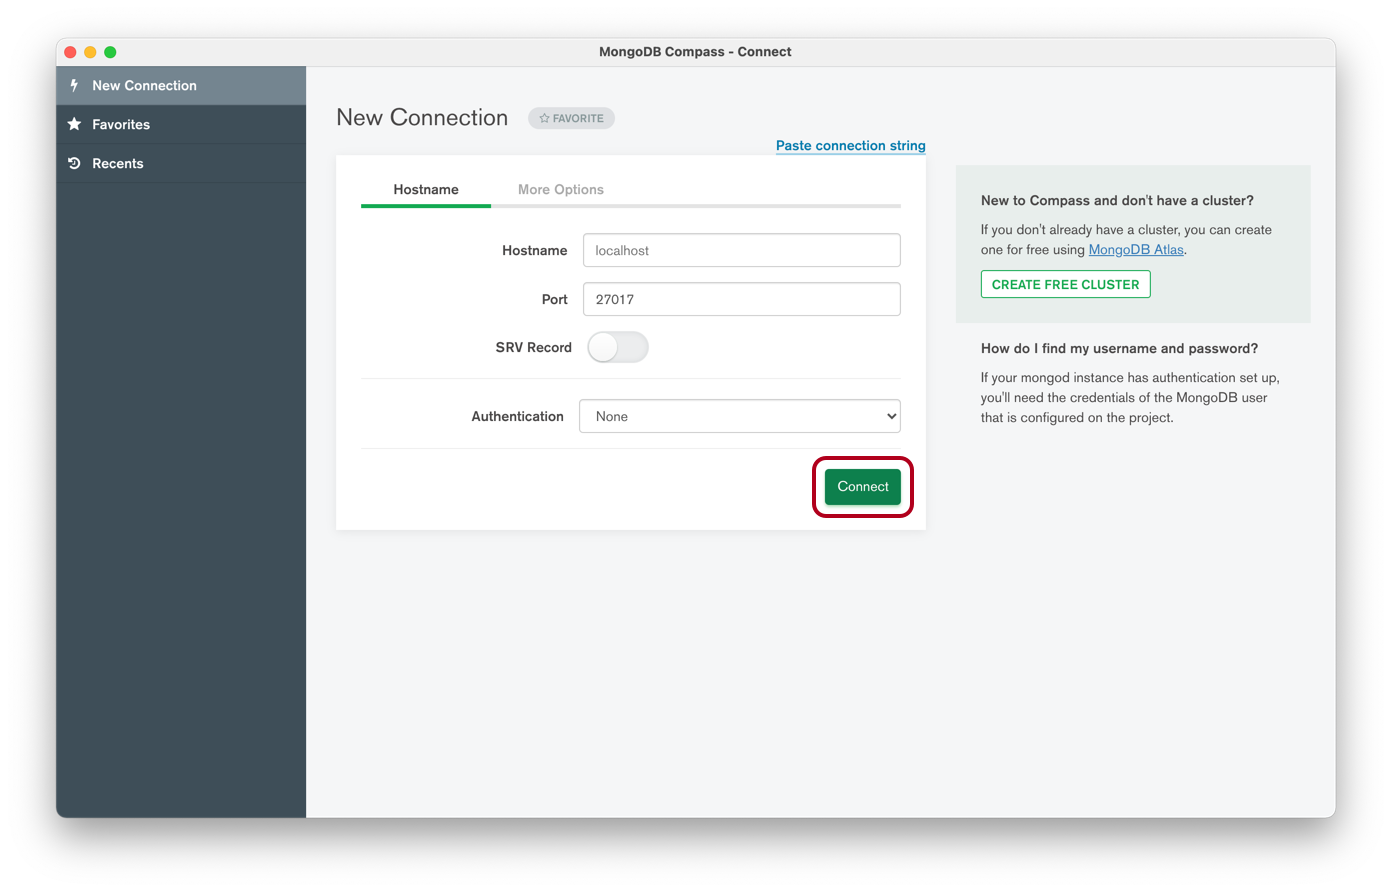Open the MongoDB Atlas link
The height and width of the screenshot is (892, 1392).
coord(1136,250)
